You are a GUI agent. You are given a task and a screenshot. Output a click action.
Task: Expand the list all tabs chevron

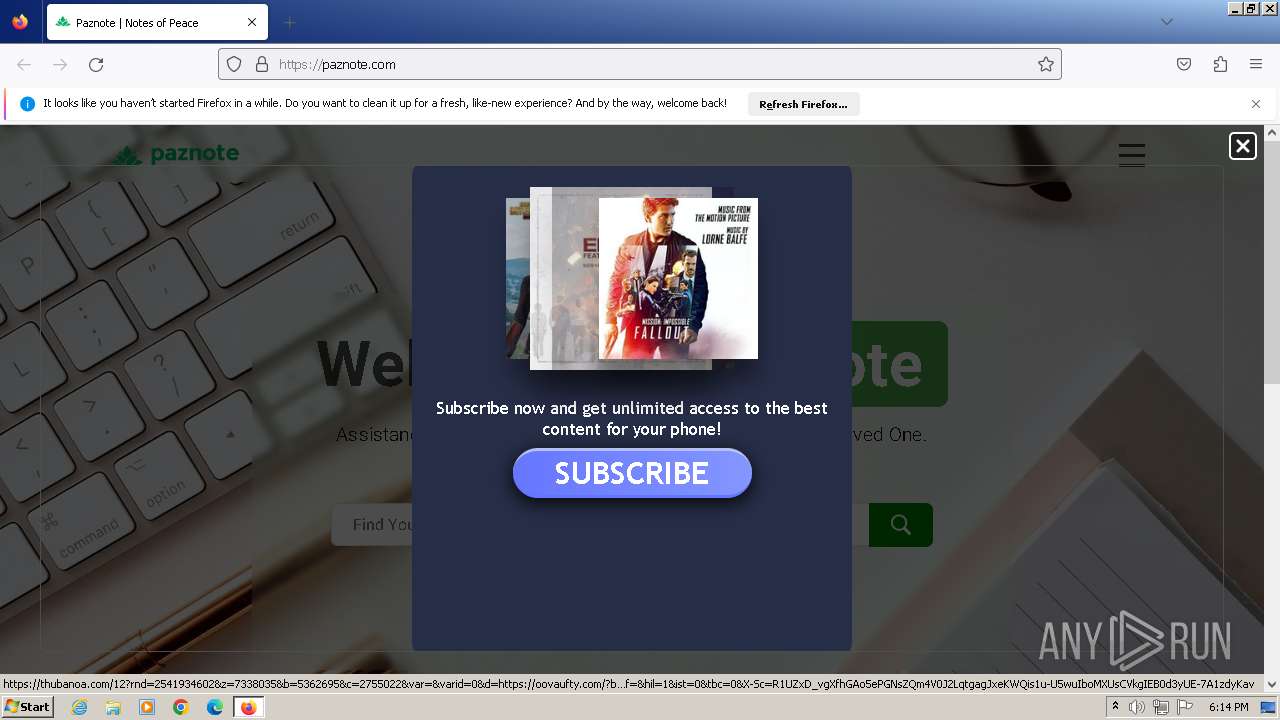tap(1167, 22)
